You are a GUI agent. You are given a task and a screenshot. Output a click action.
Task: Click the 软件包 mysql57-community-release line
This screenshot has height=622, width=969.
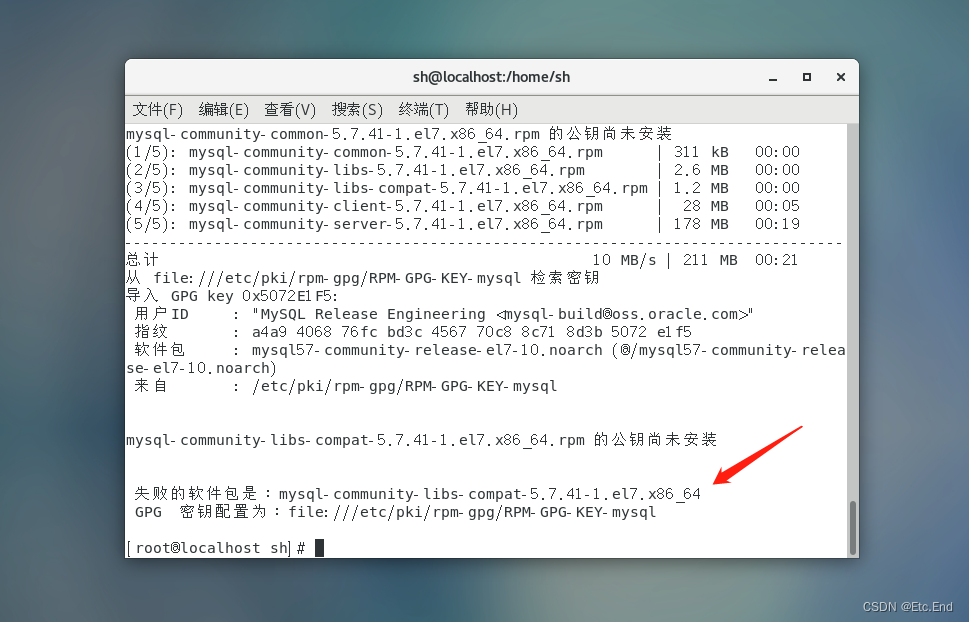[x=489, y=350]
